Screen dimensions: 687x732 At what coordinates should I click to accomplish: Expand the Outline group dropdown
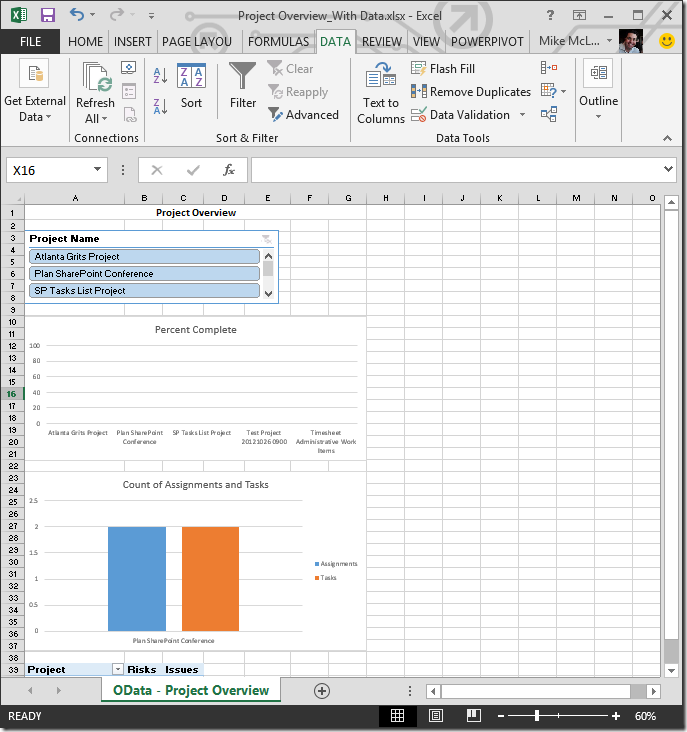point(599,115)
